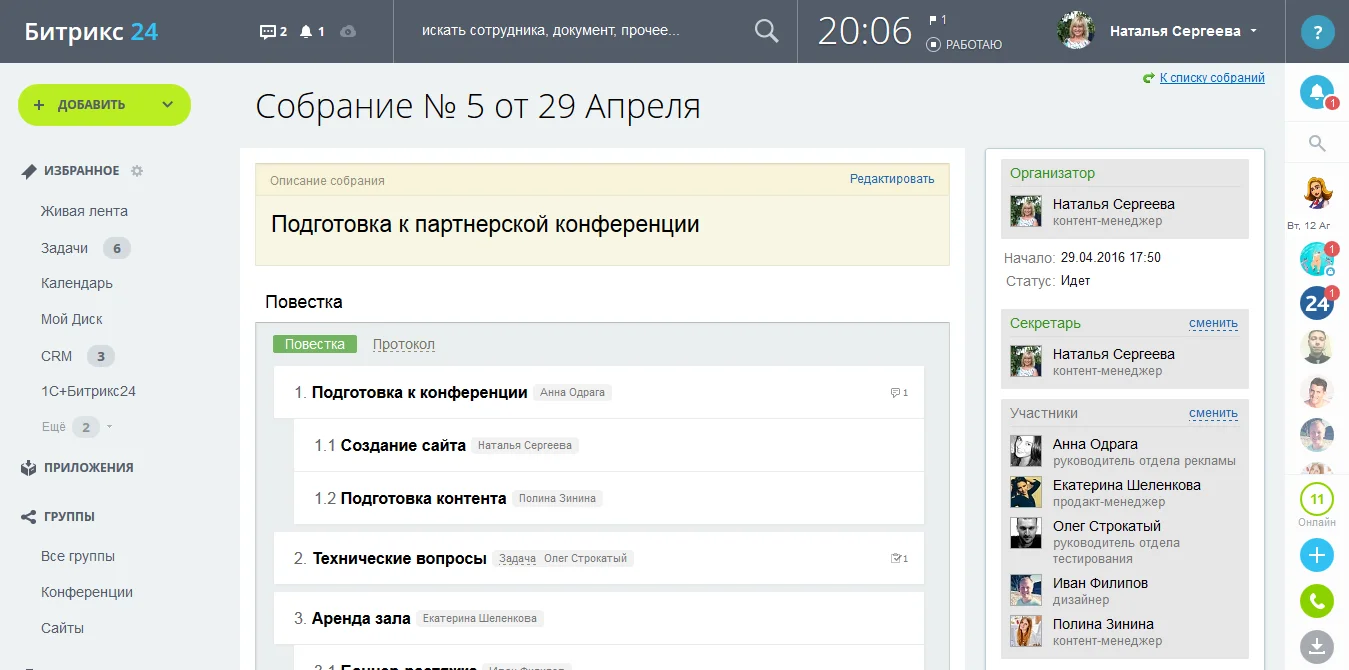This screenshot has height=670, width=1349.
Task: Open the notifications bell in the right sidebar
Action: click(1316, 92)
